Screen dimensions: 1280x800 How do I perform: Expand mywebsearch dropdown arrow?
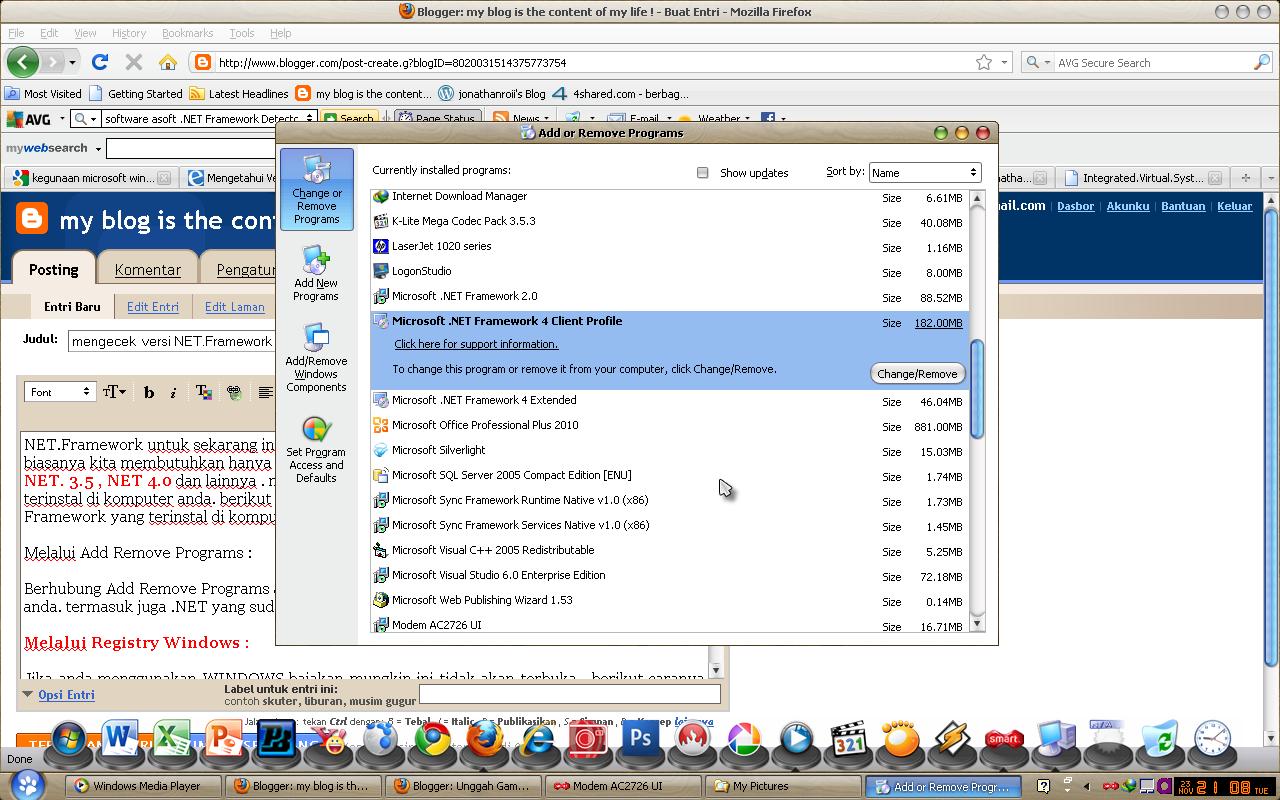click(98, 148)
